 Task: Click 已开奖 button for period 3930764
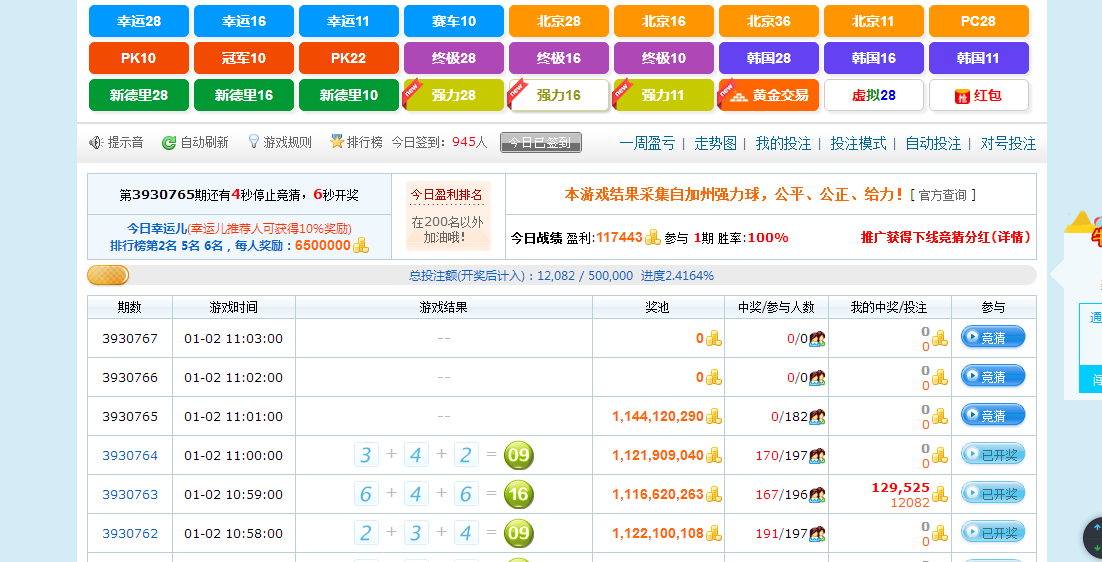pyautogui.click(x=992, y=456)
